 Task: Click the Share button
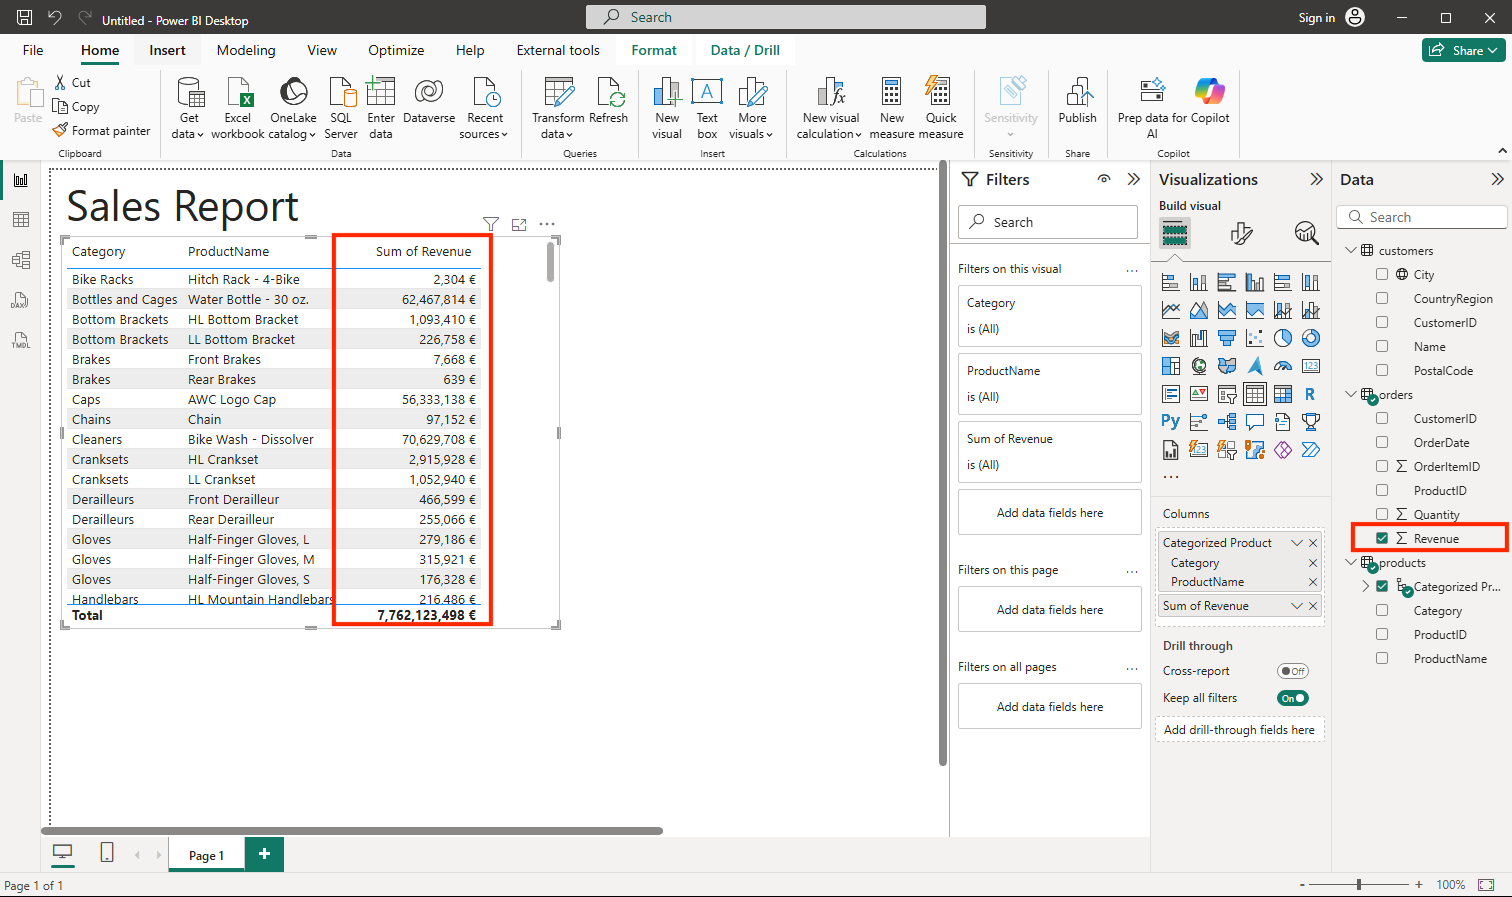coord(1463,50)
